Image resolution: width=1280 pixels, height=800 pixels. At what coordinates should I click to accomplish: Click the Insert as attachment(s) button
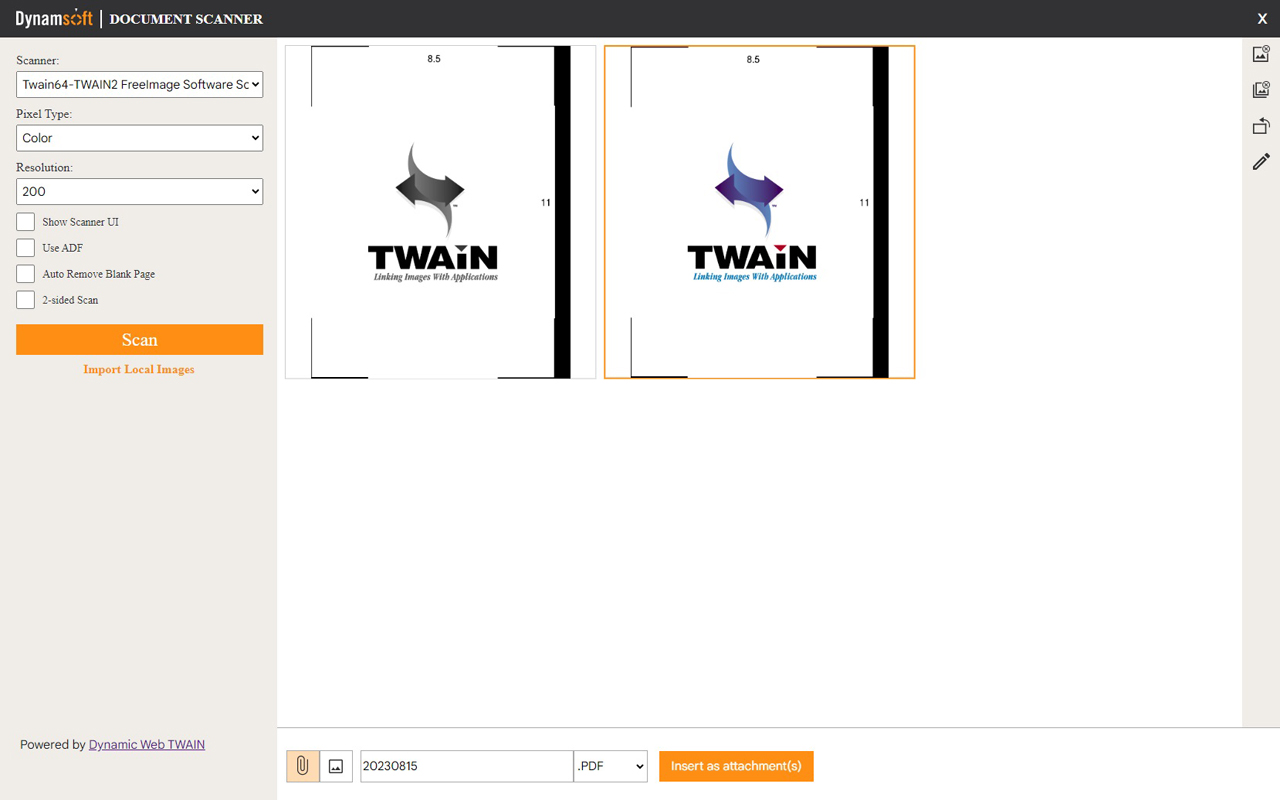736,766
